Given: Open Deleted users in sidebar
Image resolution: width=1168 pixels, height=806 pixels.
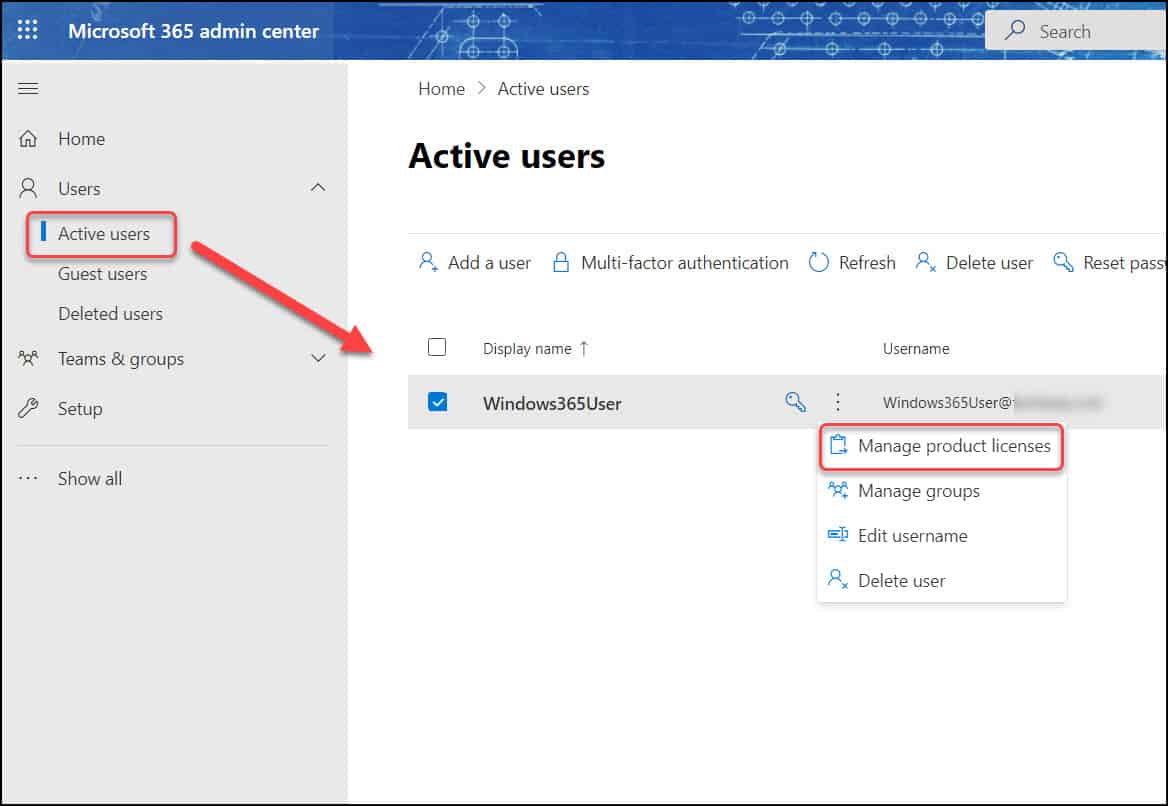Looking at the screenshot, I should pyautogui.click(x=110, y=314).
